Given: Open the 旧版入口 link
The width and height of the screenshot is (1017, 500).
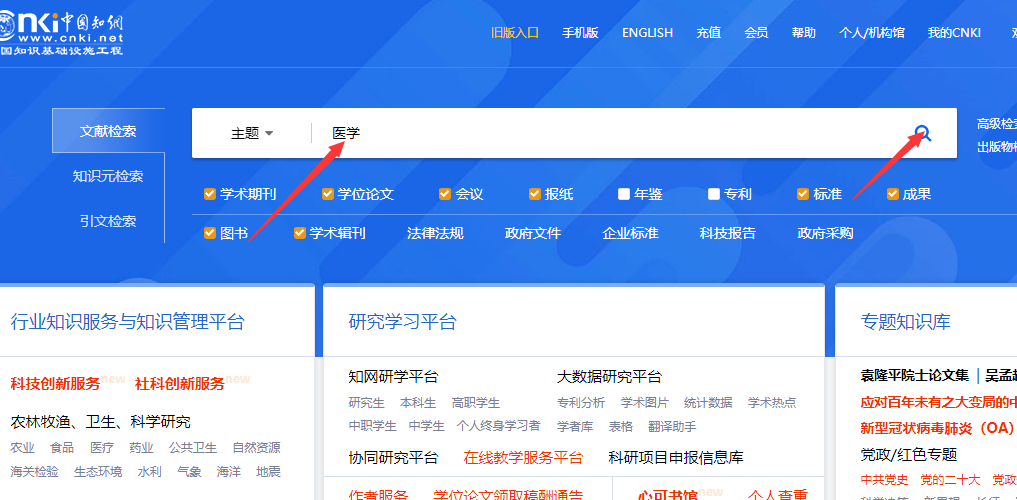Looking at the screenshot, I should click(x=515, y=32).
